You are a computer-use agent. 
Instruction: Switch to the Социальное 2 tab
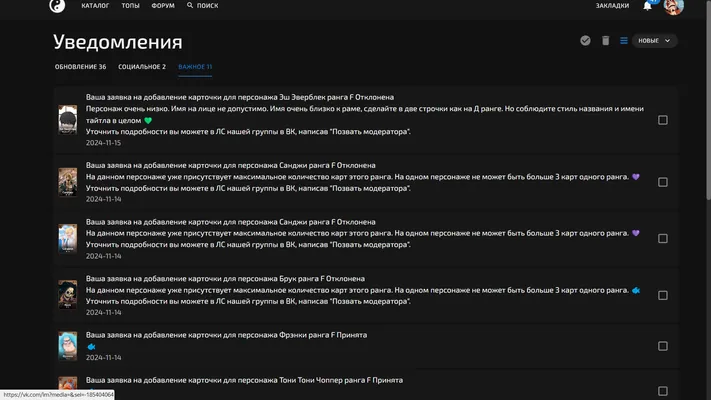(x=142, y=67)
